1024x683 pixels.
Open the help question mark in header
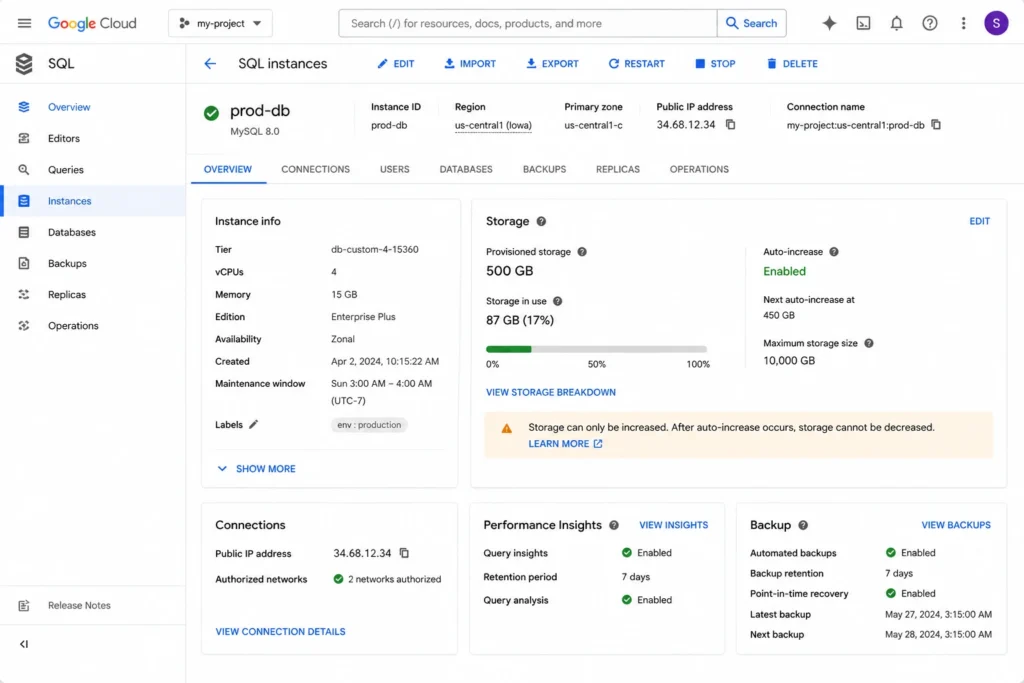click(929, 24)
